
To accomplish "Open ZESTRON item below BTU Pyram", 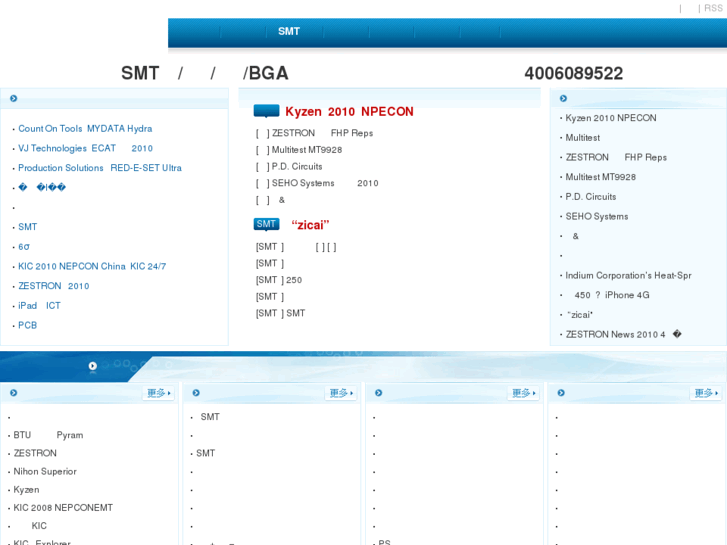I will click(35, 453).
